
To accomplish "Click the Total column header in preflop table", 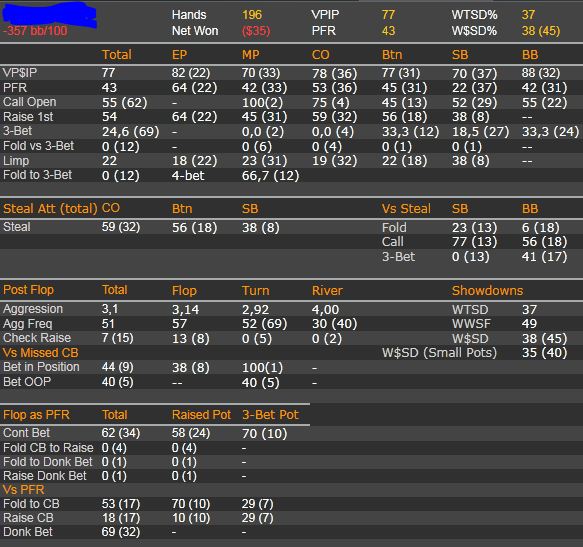I will click(117, 55).
